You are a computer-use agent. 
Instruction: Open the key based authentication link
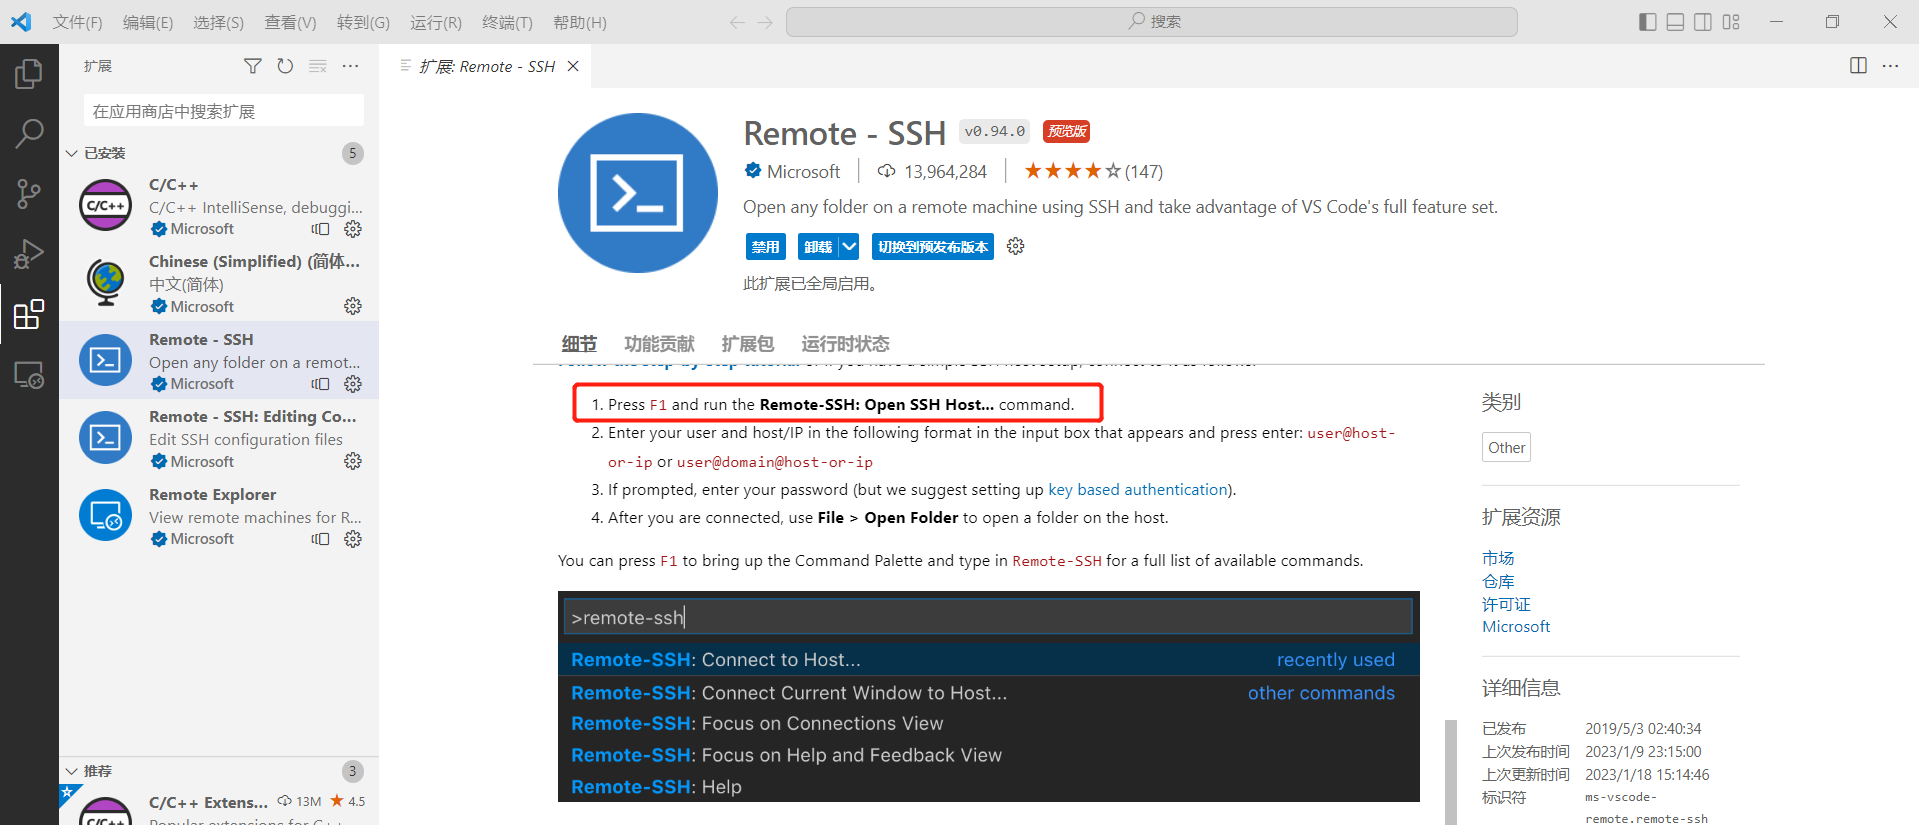[x=1138, y=489]
